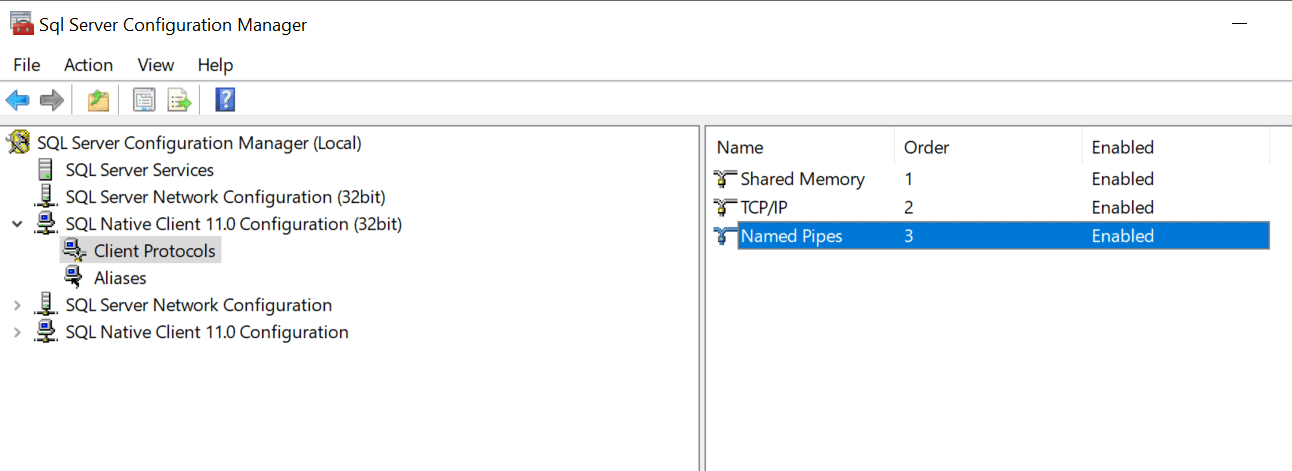This screenshot has width=1292, height=471.
Task: Select SQL Native Client 11.0 Configuration without 32bit
Action: point(207,332)
